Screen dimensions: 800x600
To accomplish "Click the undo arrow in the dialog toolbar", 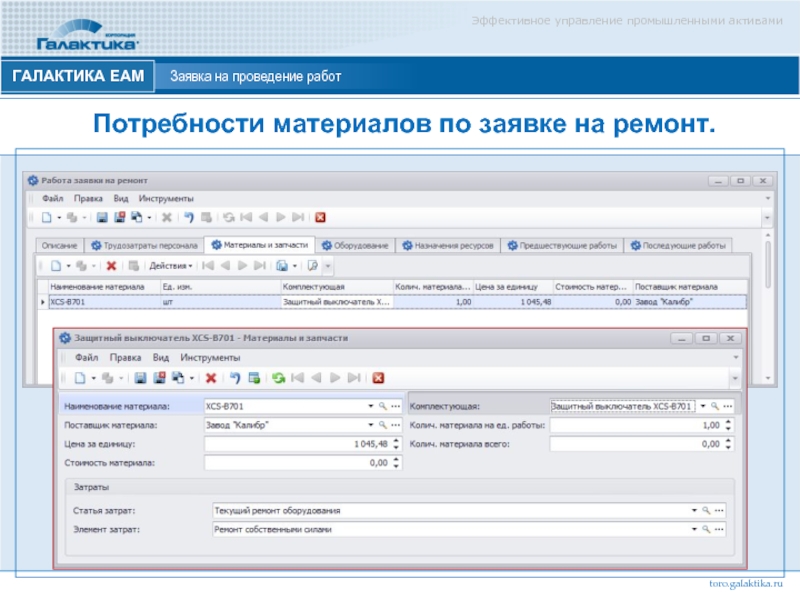I will [x=235, y=377].
